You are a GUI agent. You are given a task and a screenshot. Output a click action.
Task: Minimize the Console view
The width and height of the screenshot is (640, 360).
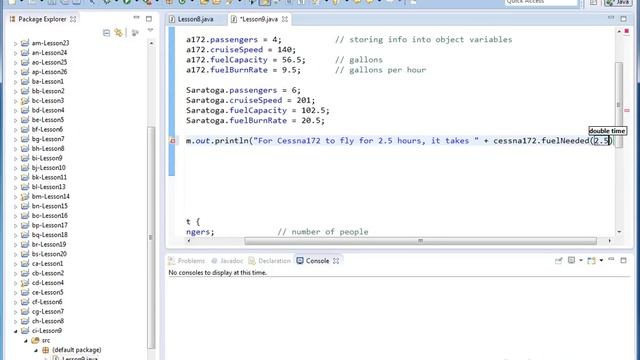(611, 260)
